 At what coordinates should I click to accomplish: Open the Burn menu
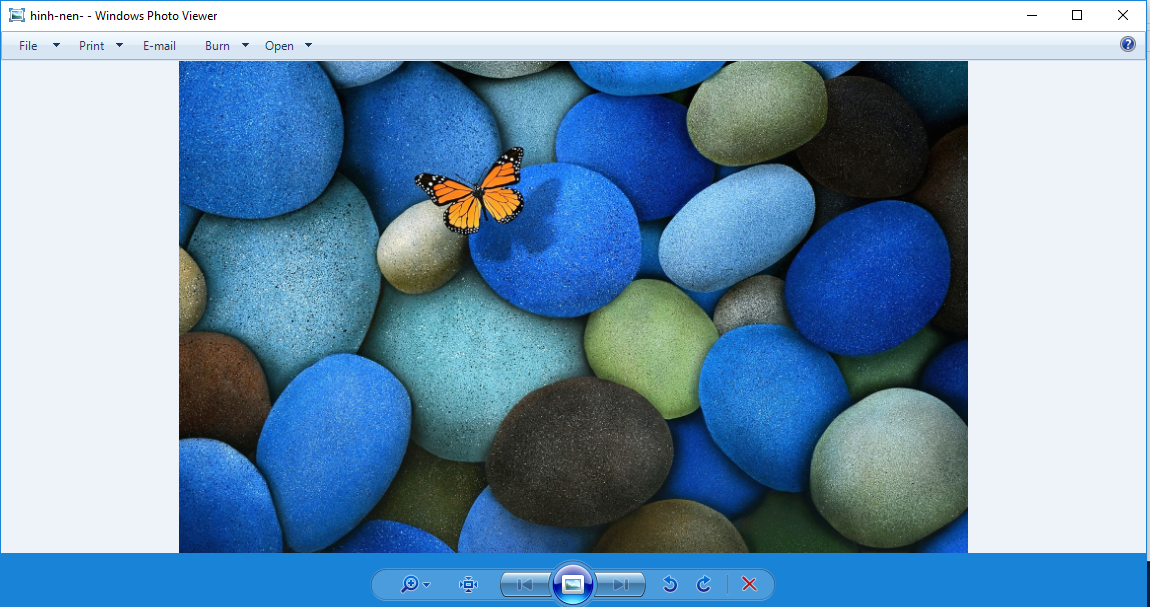coord(217,45)
